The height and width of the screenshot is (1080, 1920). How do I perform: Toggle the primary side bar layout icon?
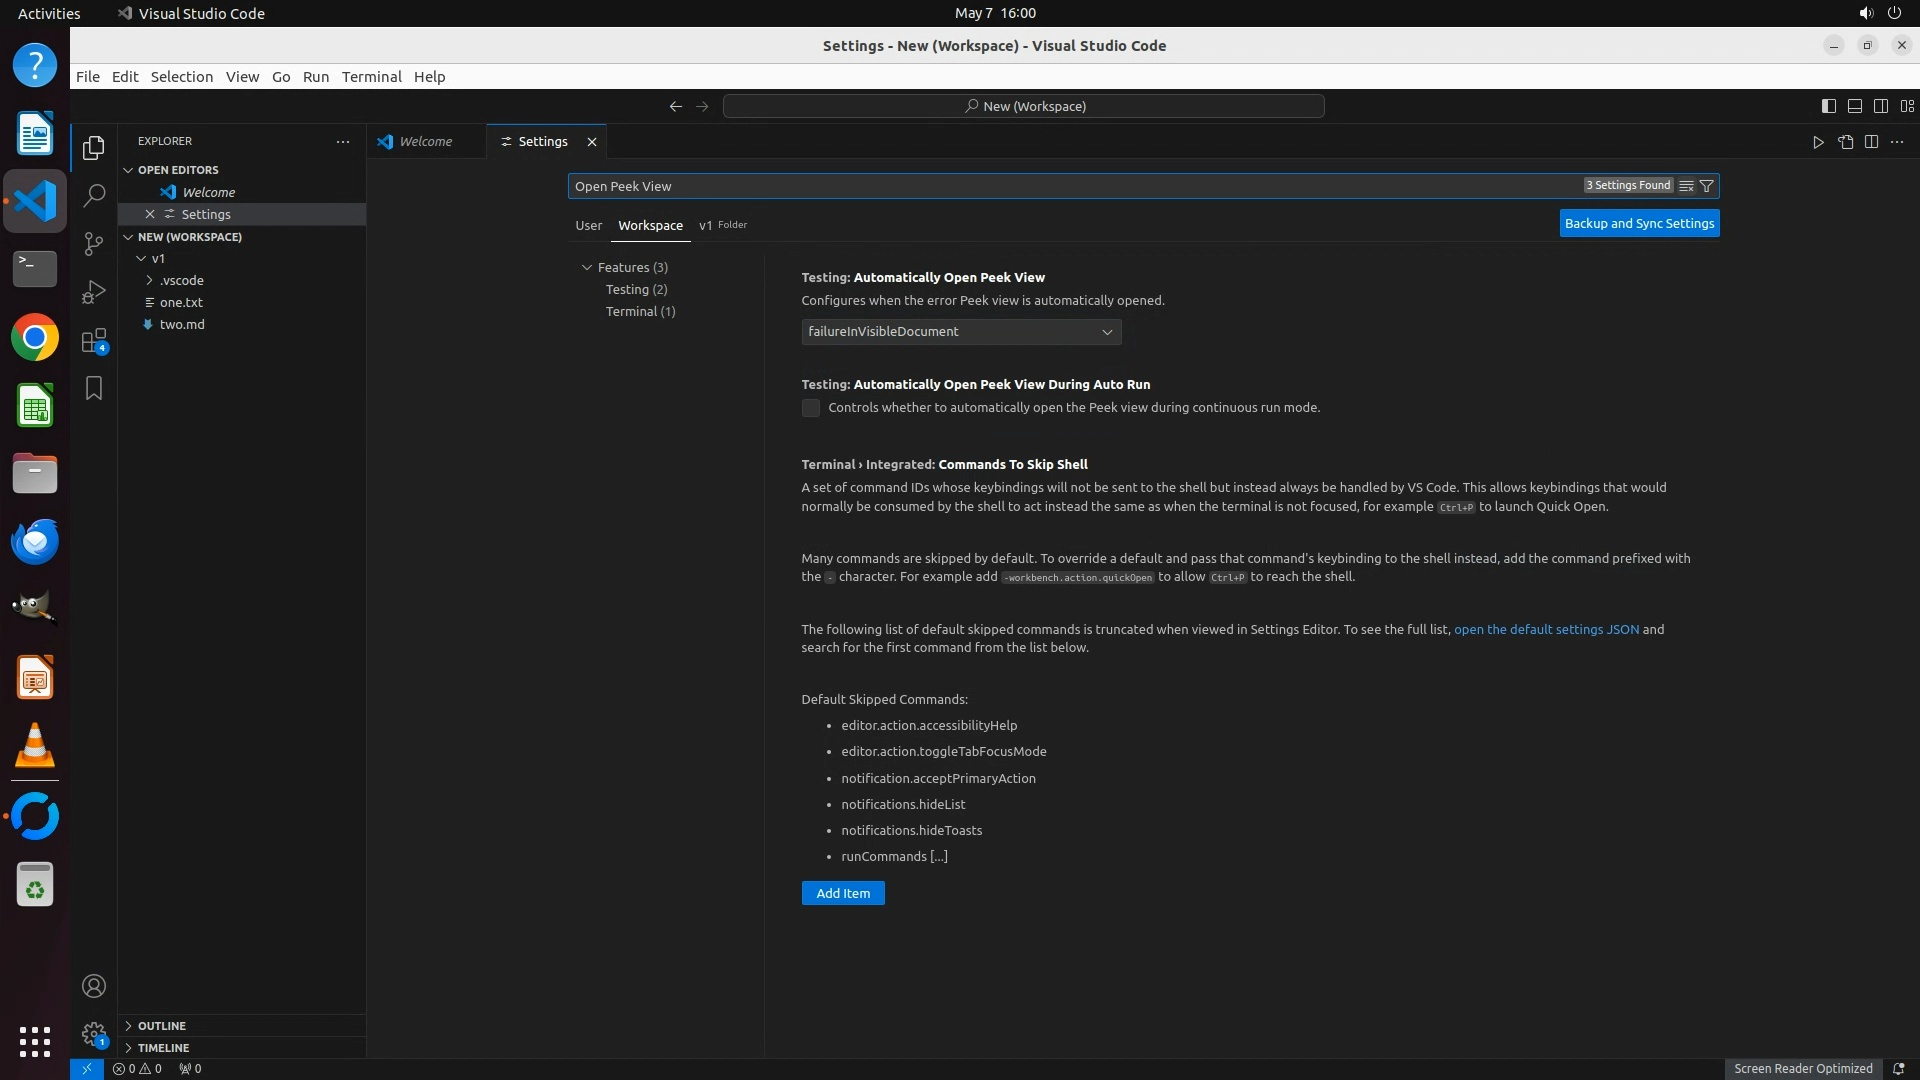1828,106
